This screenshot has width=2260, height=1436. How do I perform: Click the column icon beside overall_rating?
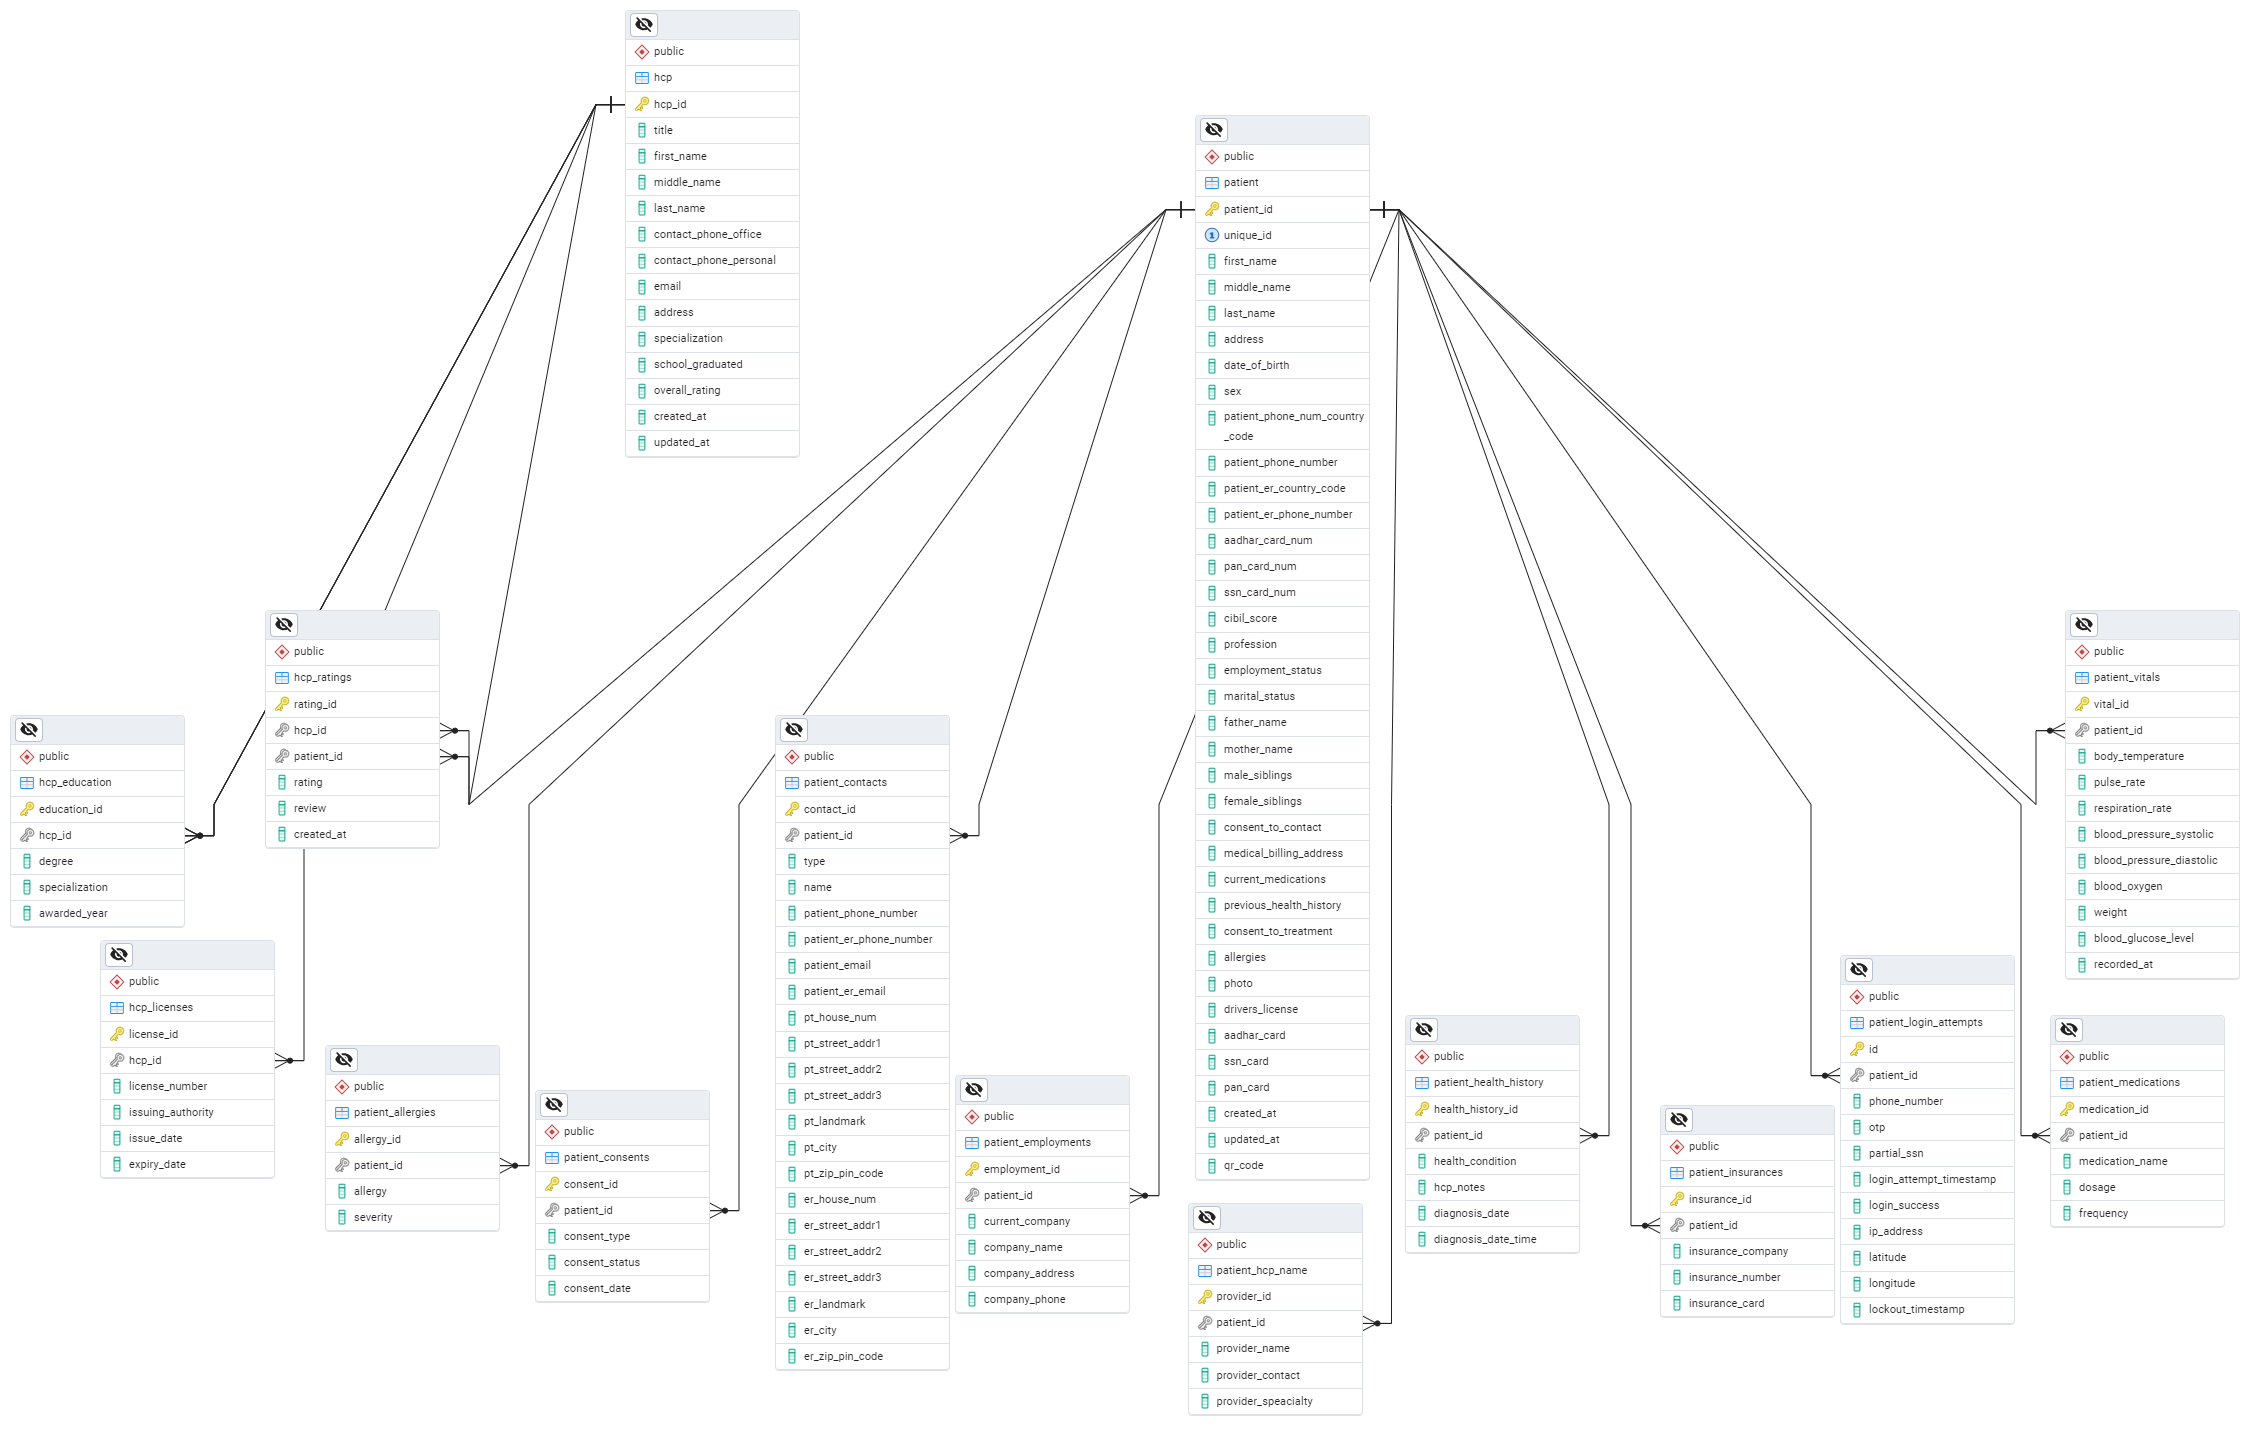642,391
